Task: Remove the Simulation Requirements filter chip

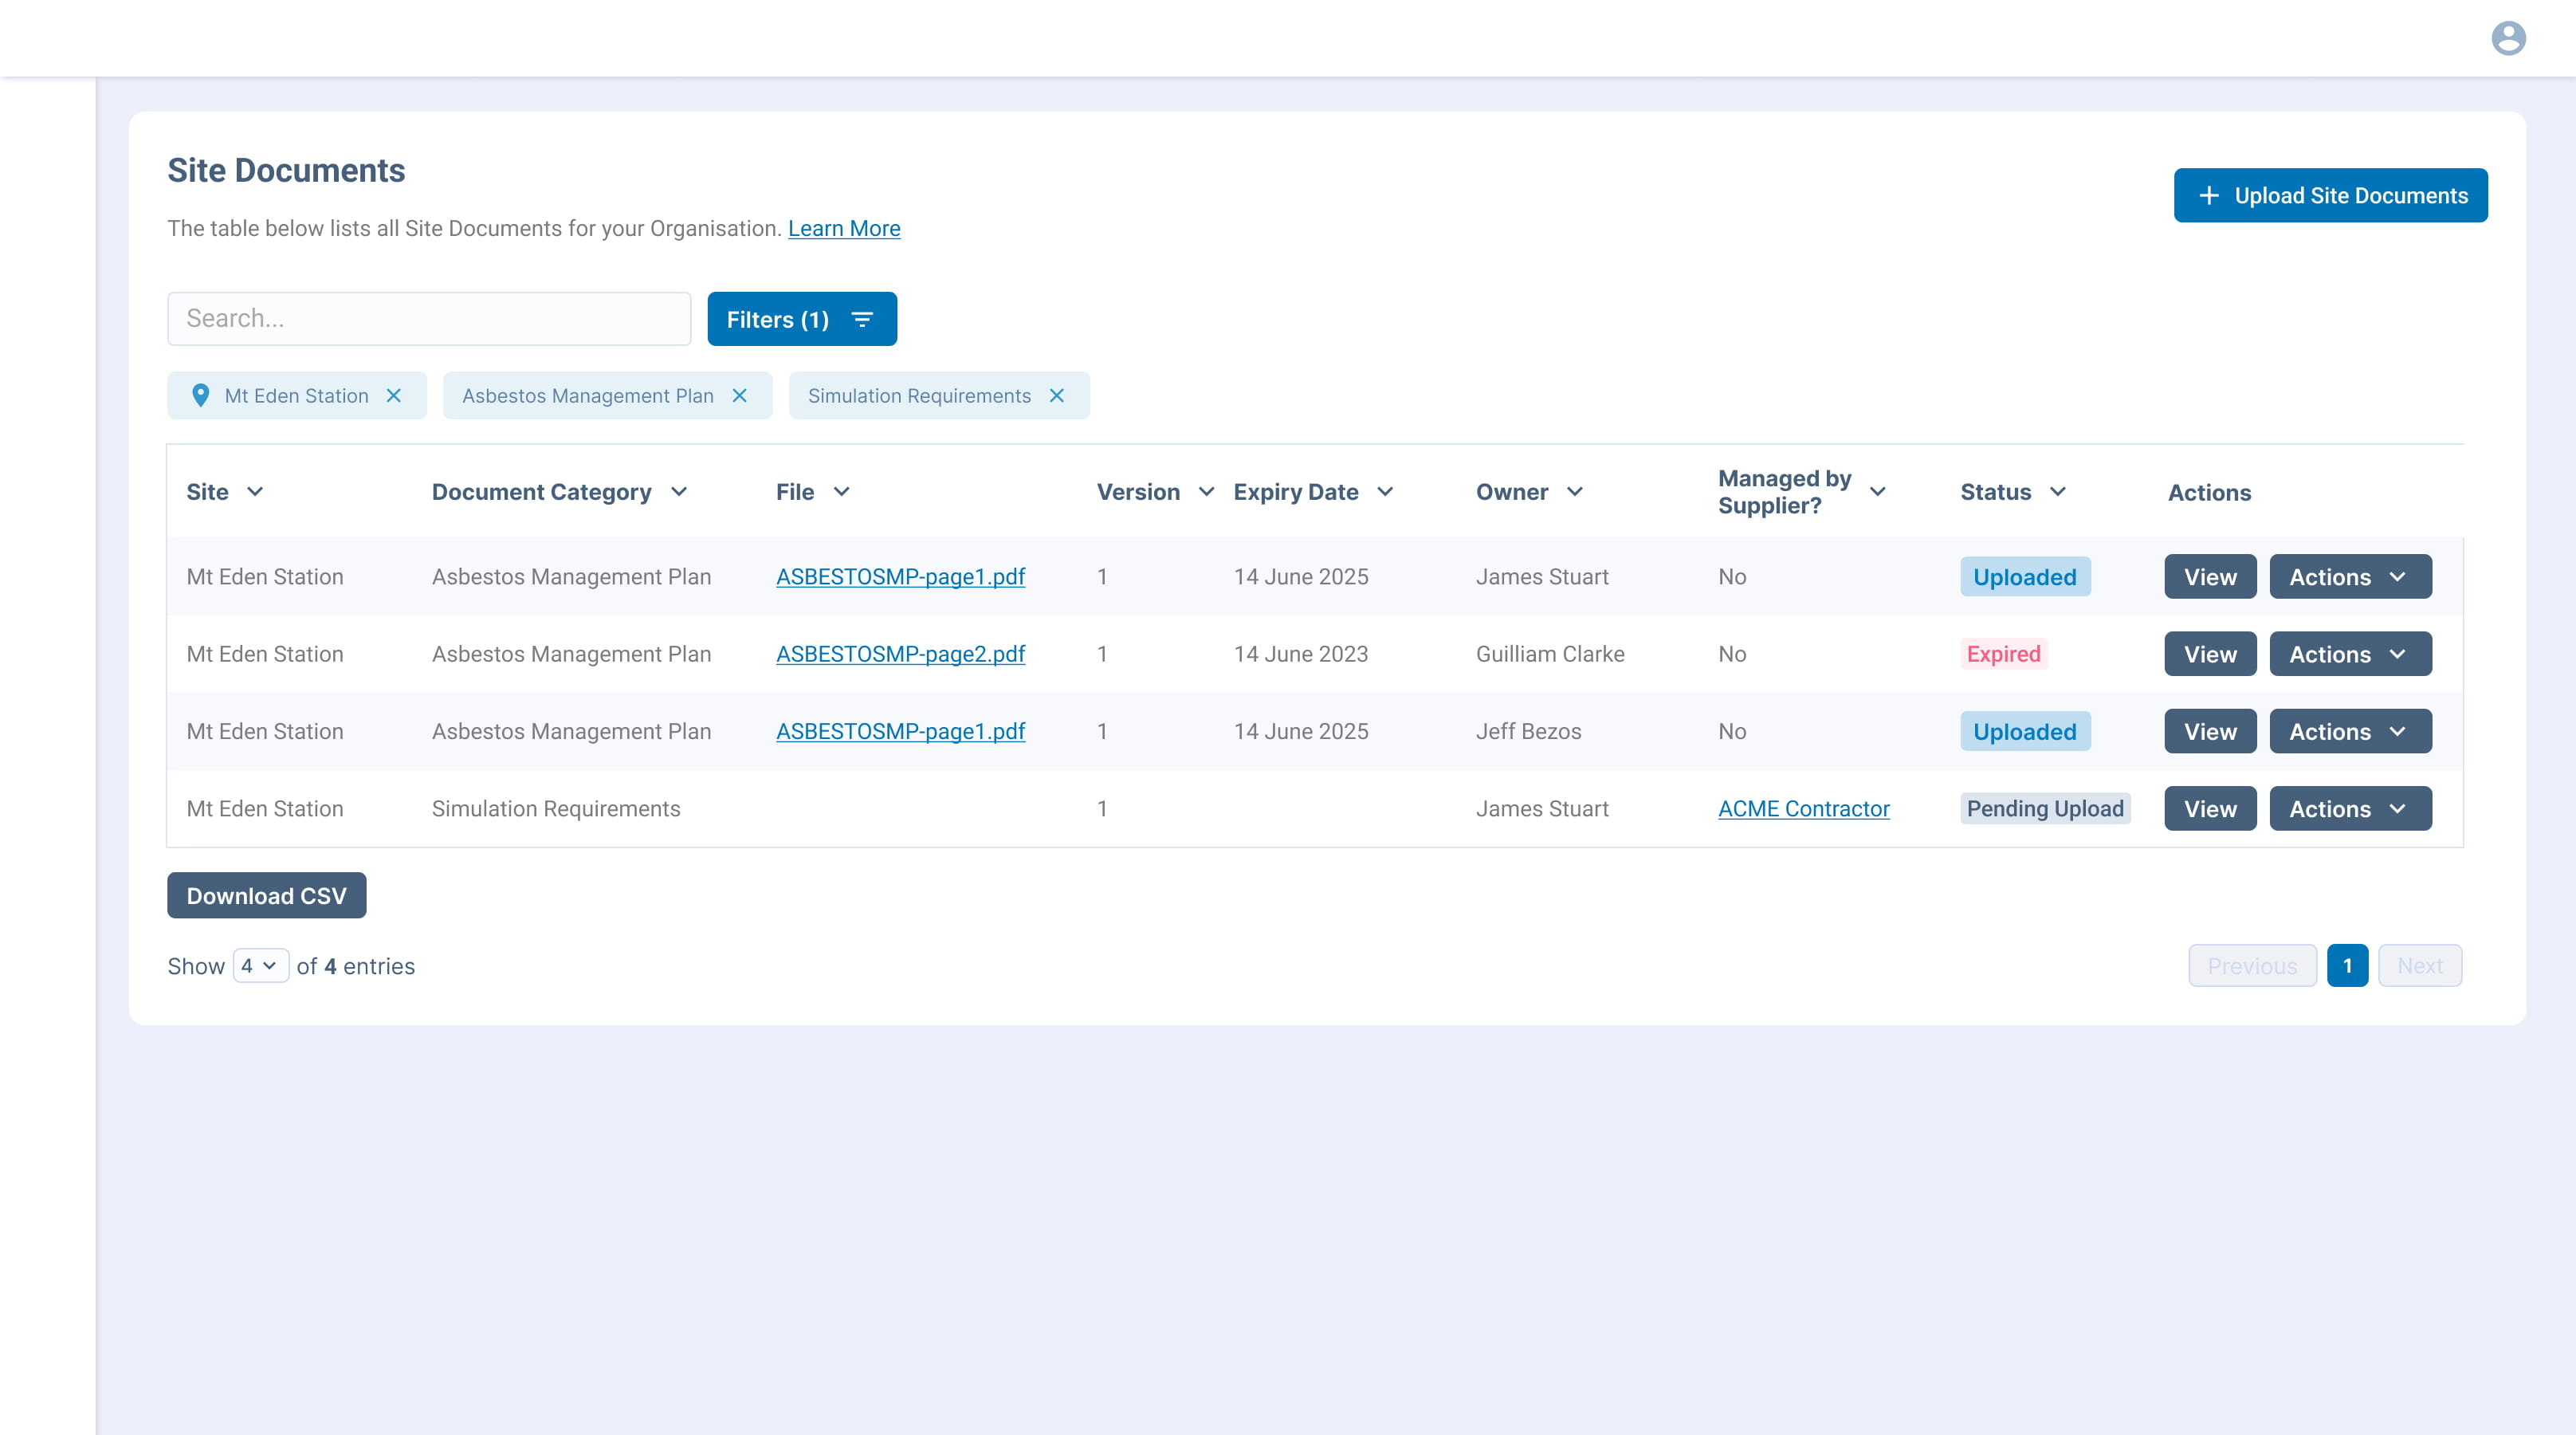Action: pos(1057,395)
